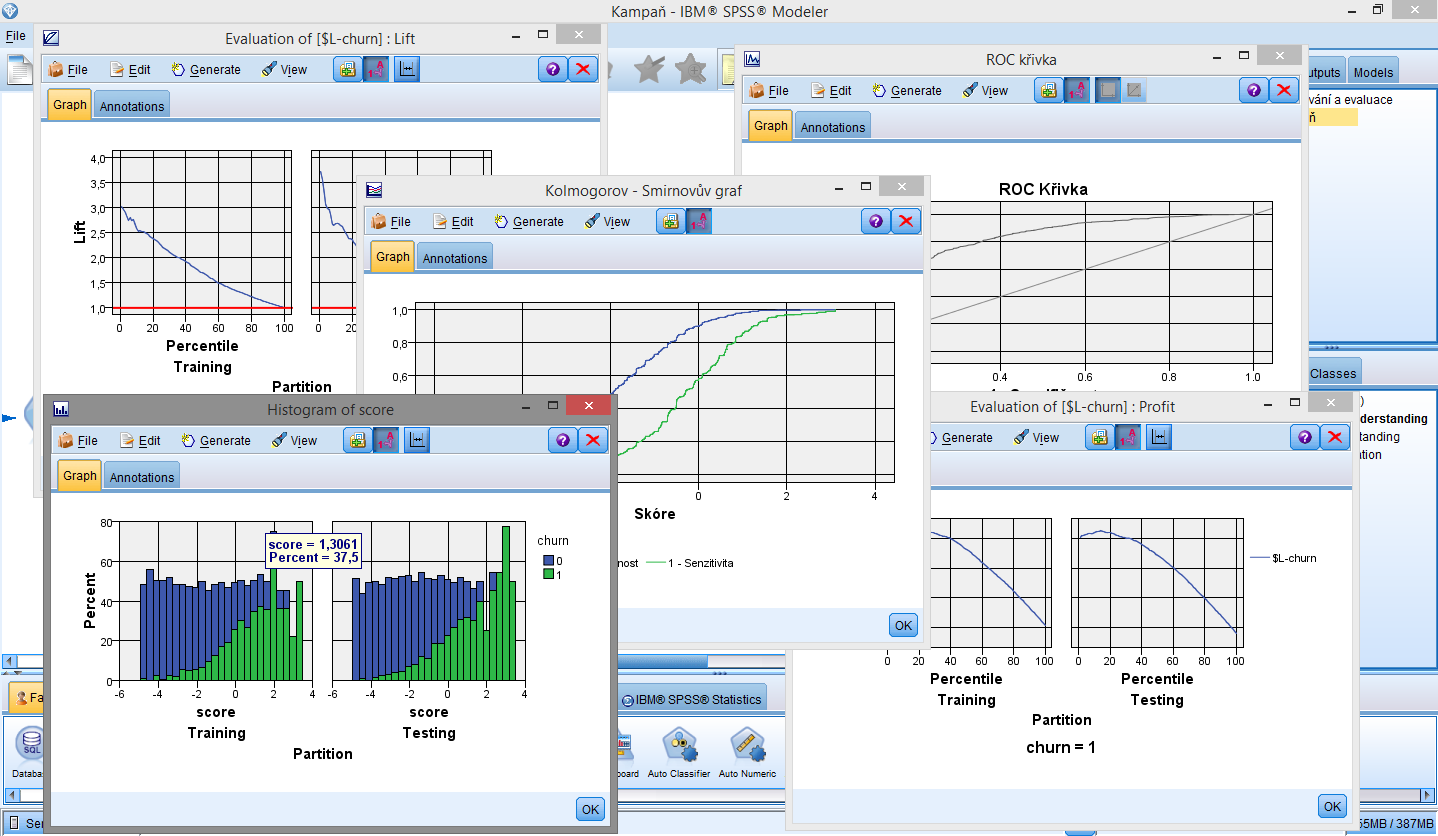Image resolution: width=1438 pixels, height=836 pixels.
Task: Open View menu in Kolmogorov-Smirnov window
Action: tap(607, 221)
